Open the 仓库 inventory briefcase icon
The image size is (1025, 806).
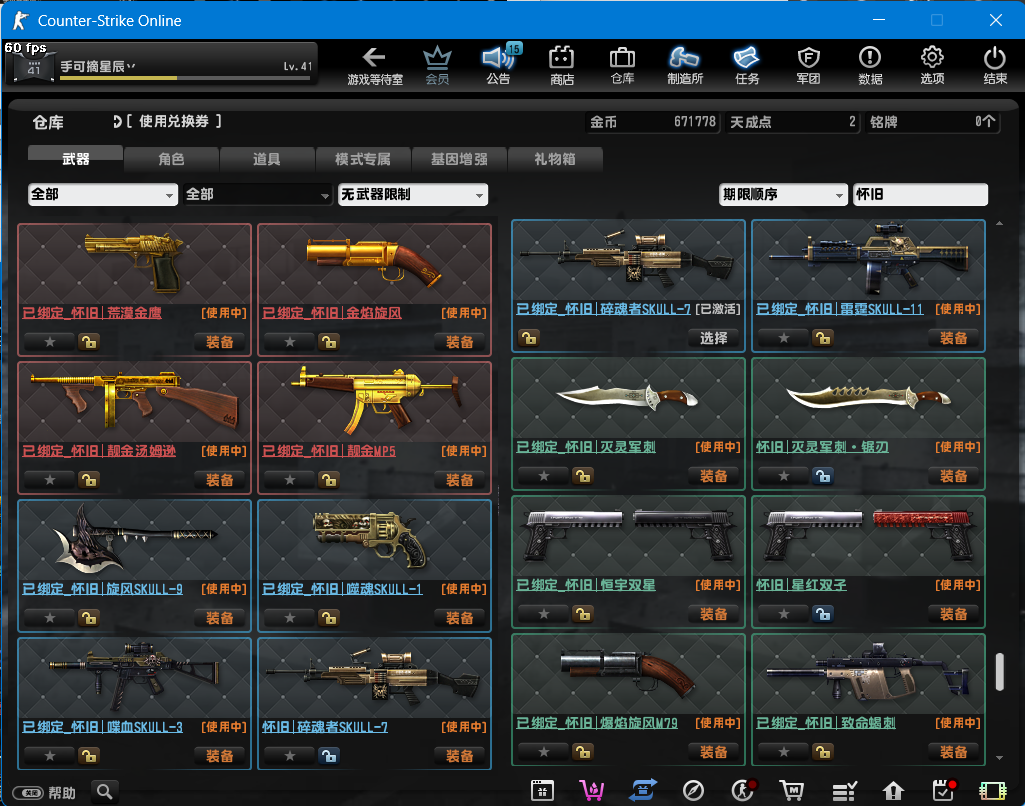point(622,65)
